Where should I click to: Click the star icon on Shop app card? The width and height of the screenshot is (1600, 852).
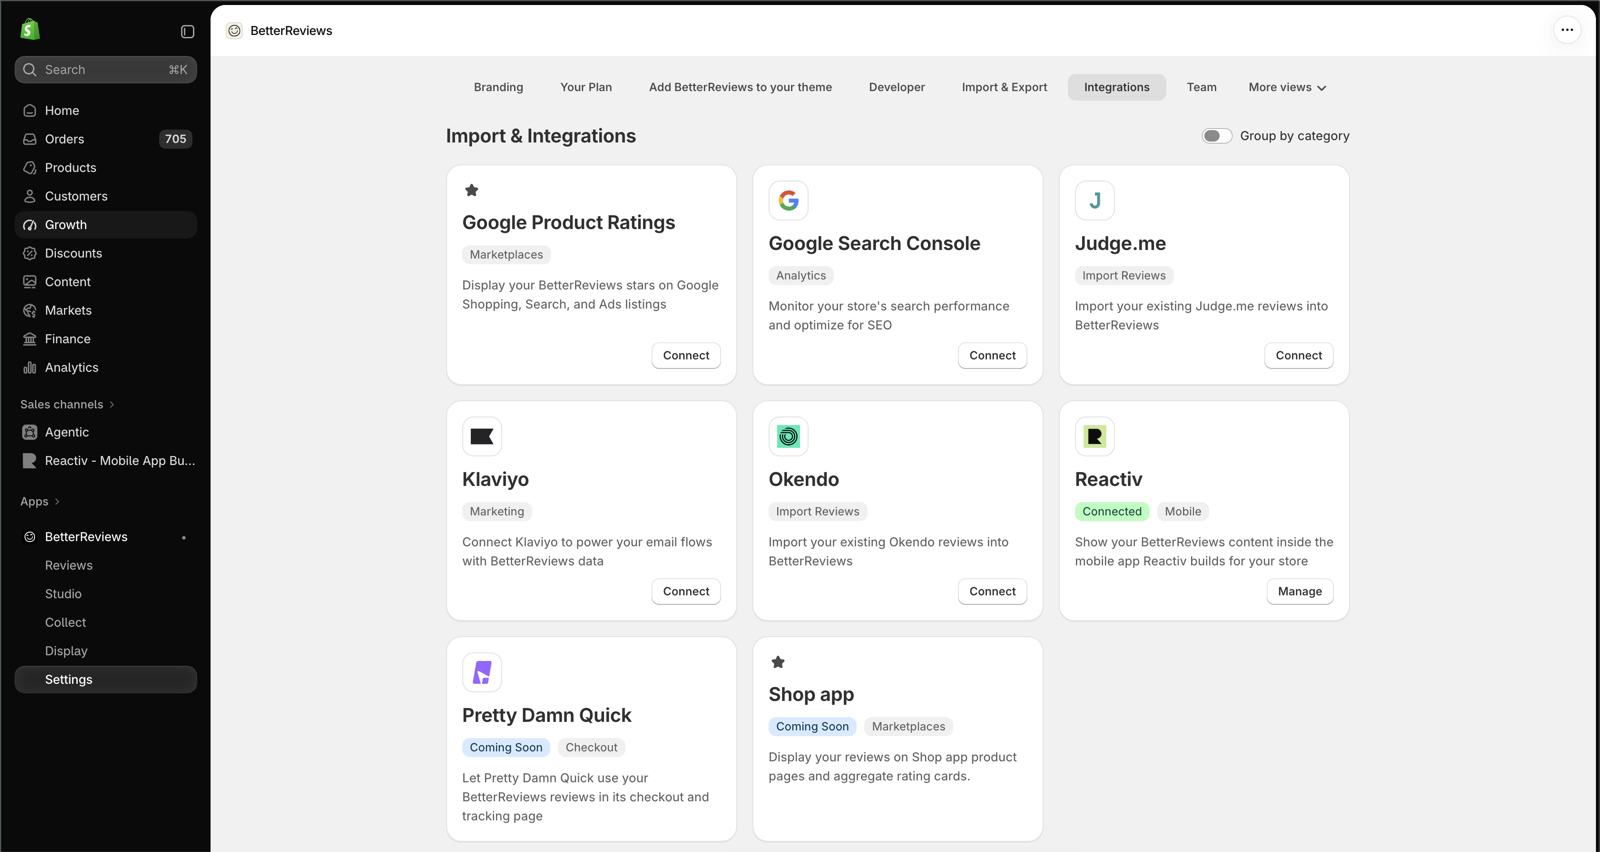click(778, 662)
